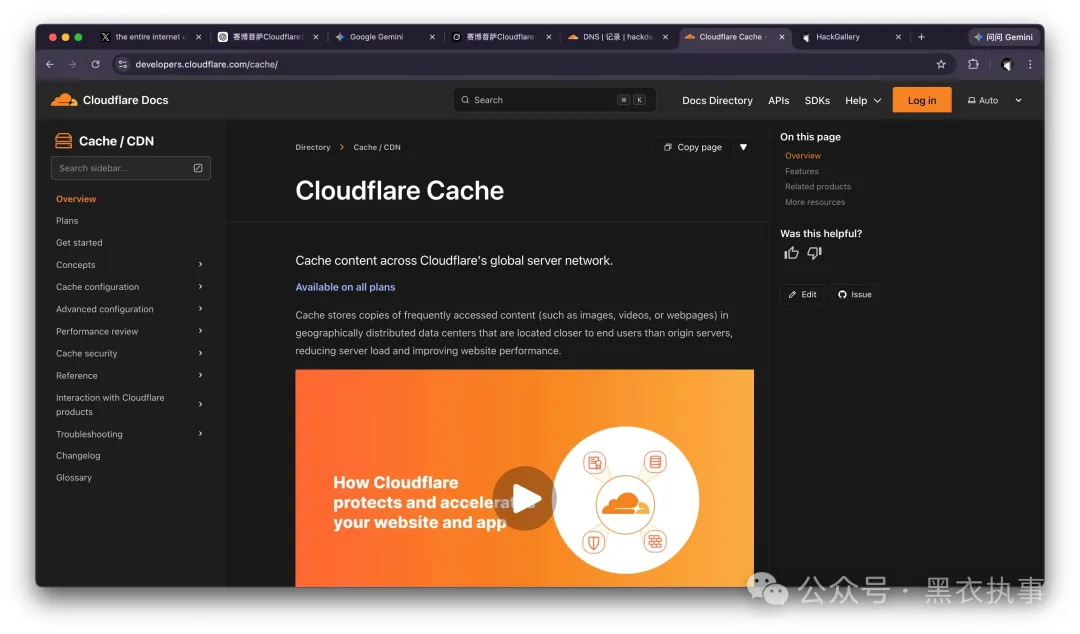Click Directory breadcrumb link
Screen dimensions: 1080x634
(313, 147)
